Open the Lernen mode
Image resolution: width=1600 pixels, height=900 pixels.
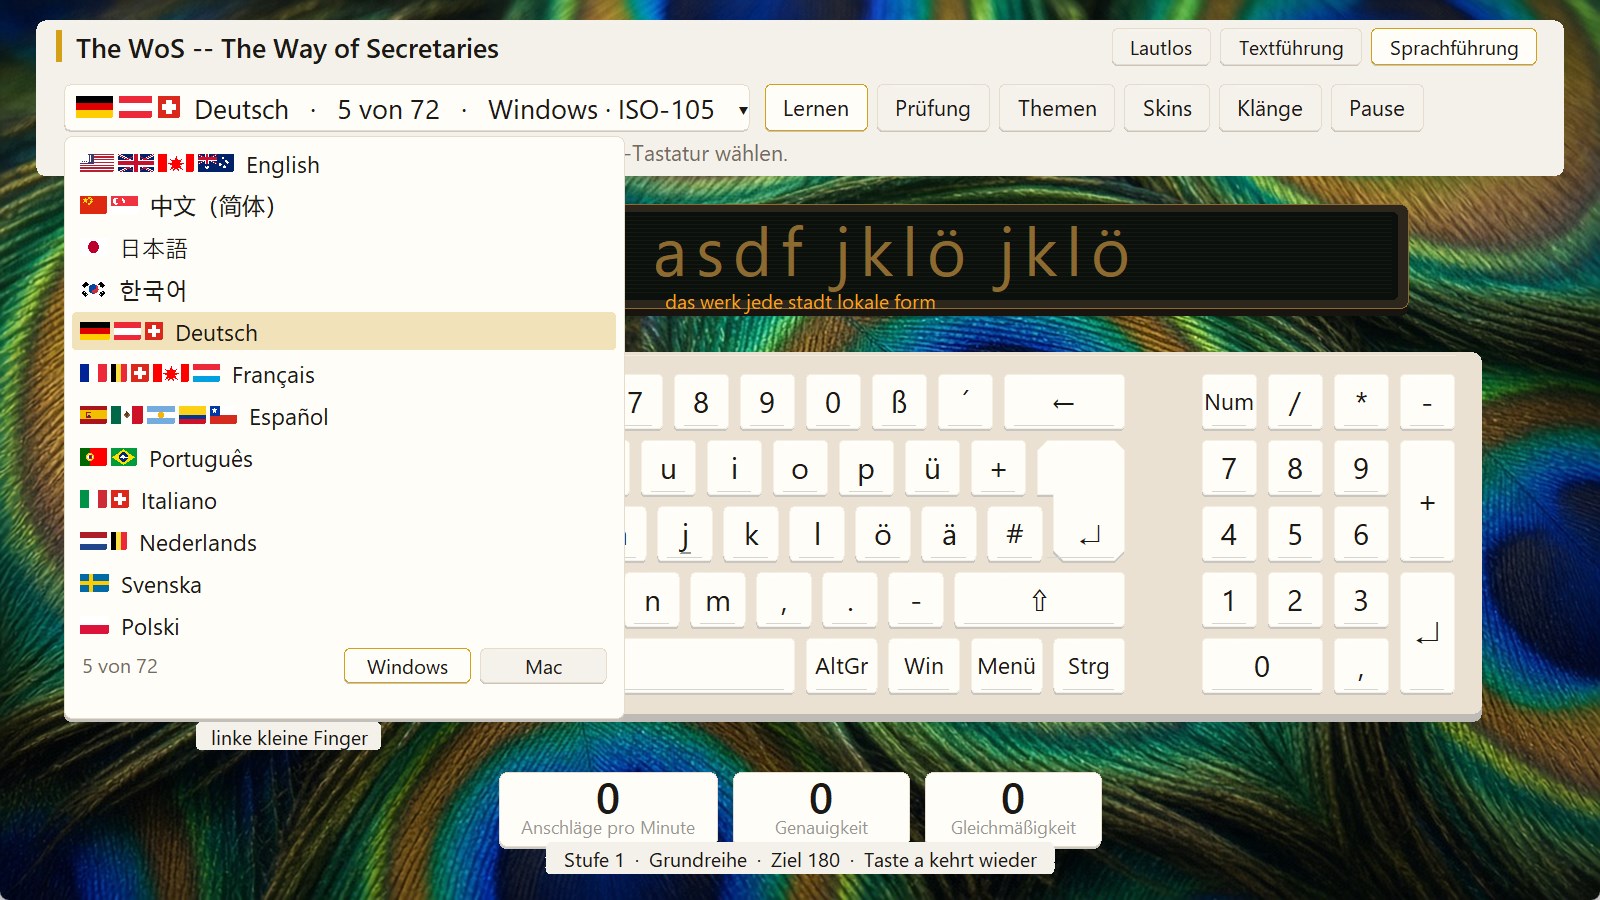[x=816, y=108]
